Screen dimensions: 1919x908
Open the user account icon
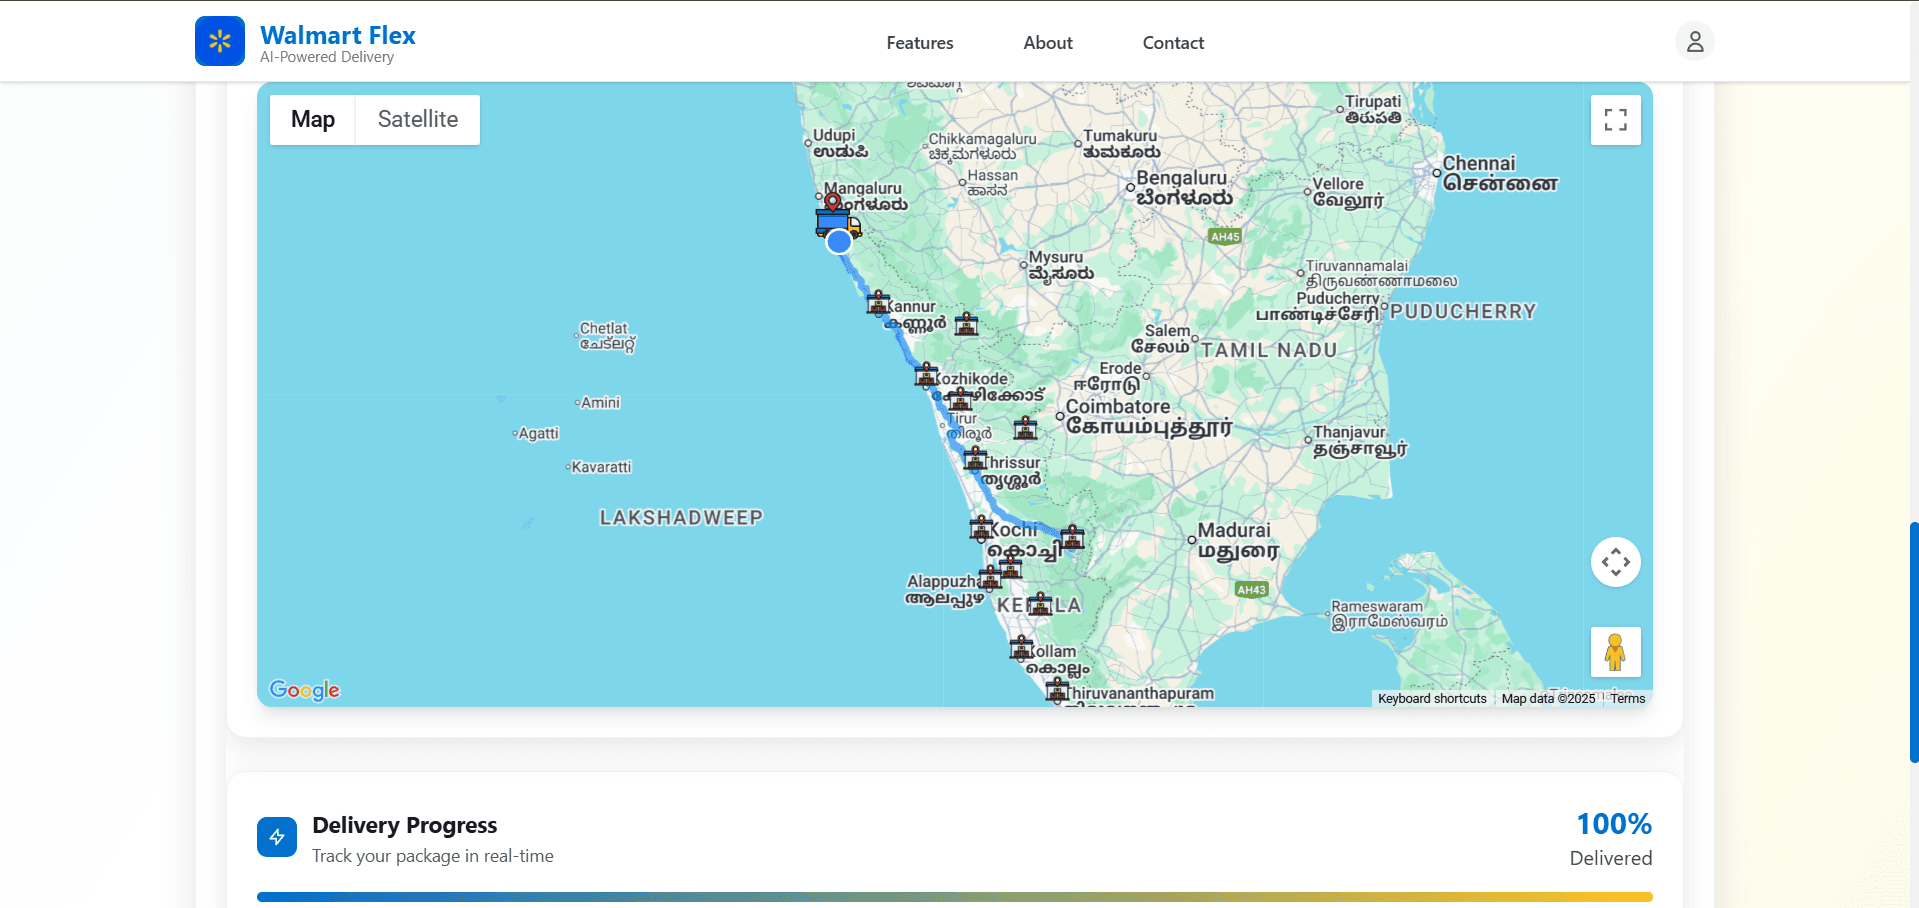(1694, 41)
